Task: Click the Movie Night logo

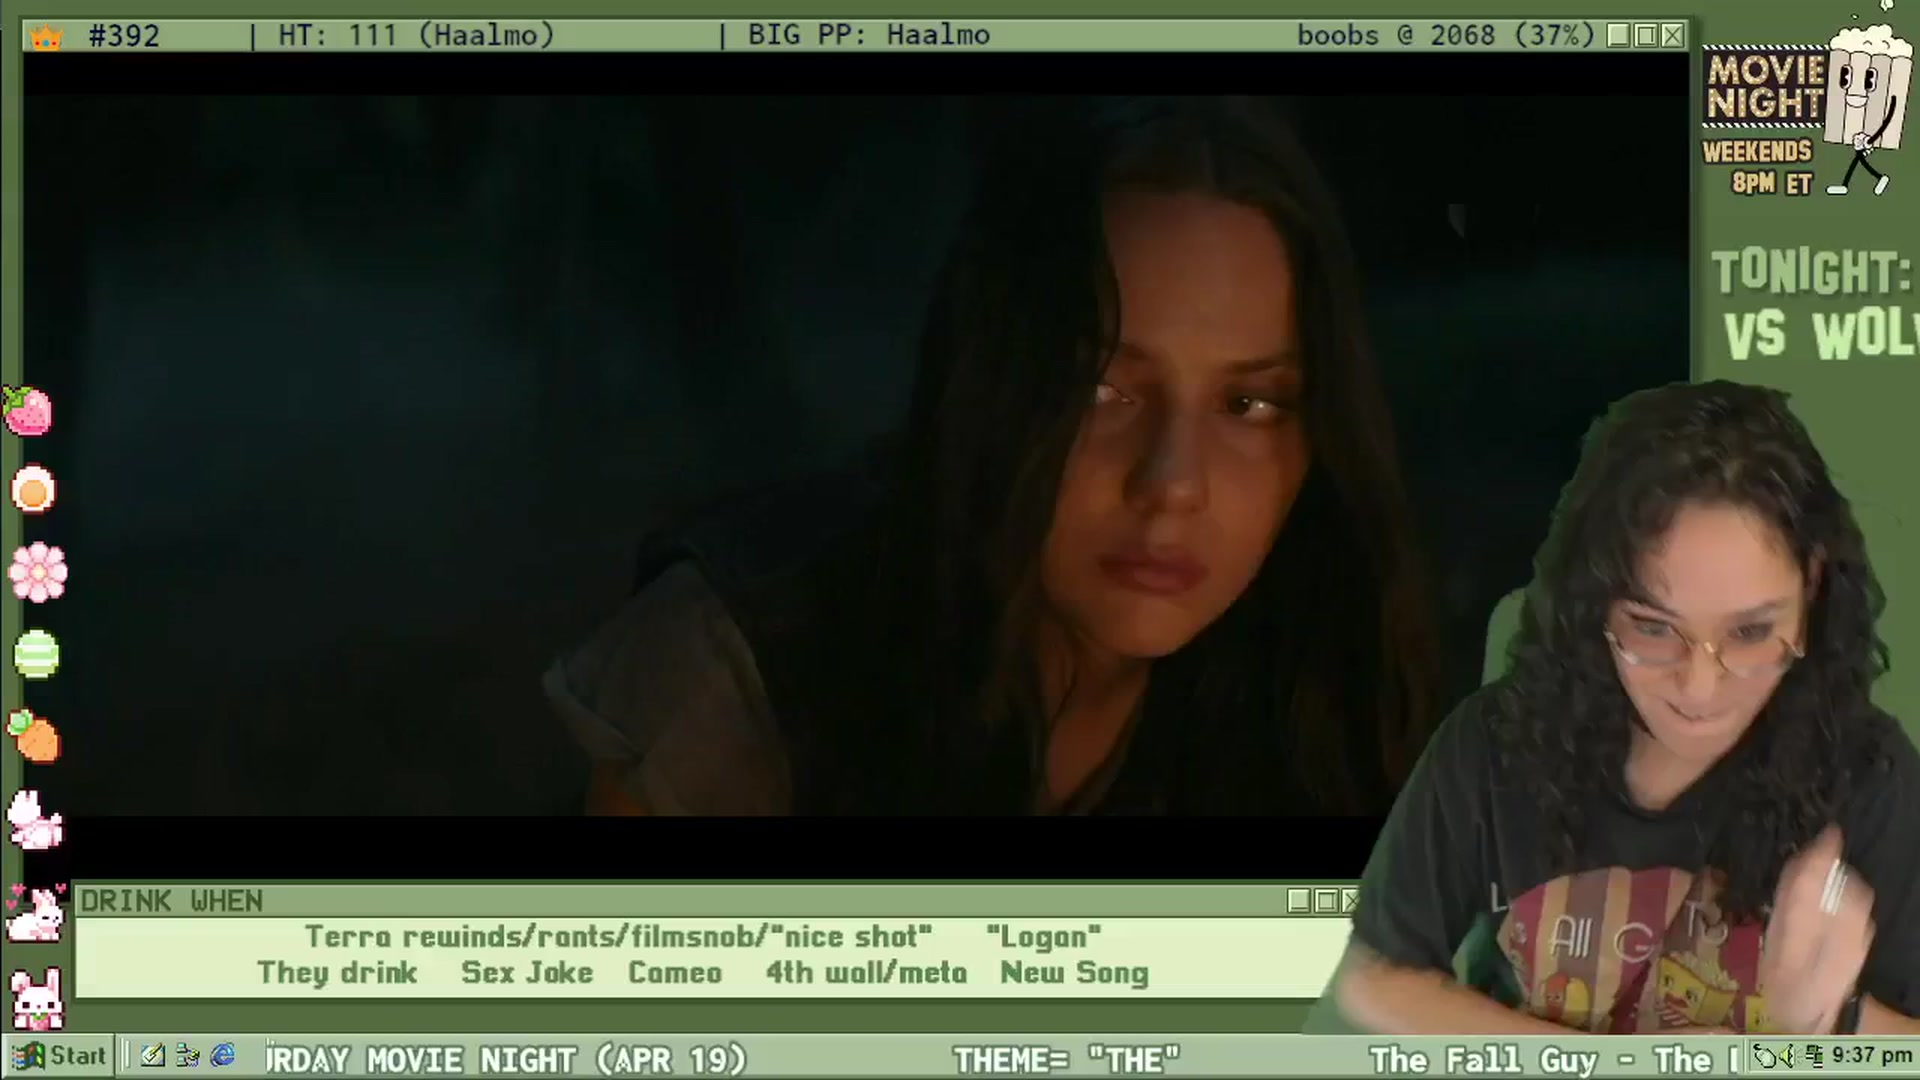Action: (x=1766, y=88)
